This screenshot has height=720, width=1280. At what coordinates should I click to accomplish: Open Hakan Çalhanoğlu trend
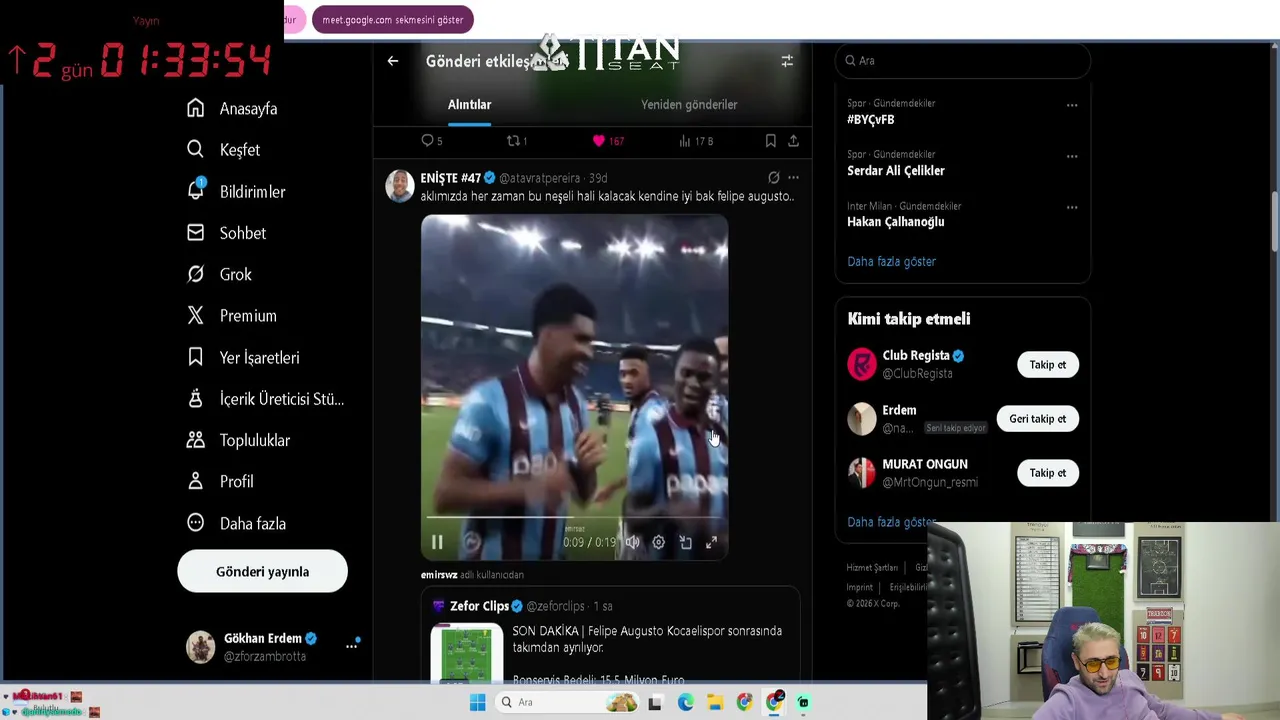(895, 222)
